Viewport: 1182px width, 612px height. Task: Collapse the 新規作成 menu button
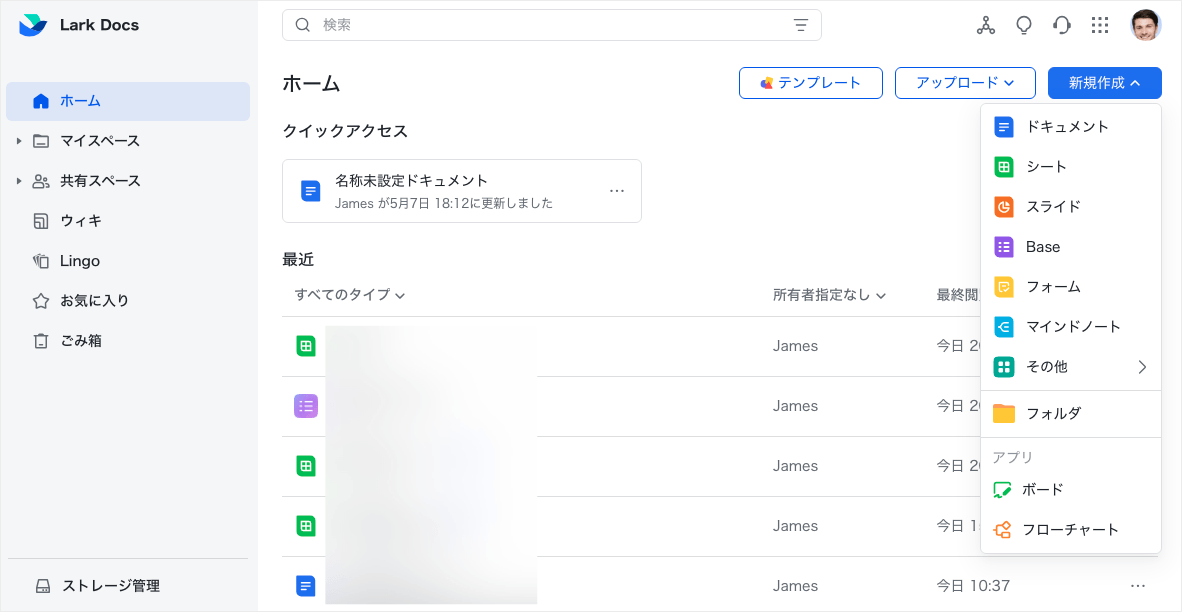click(1104, 83)
